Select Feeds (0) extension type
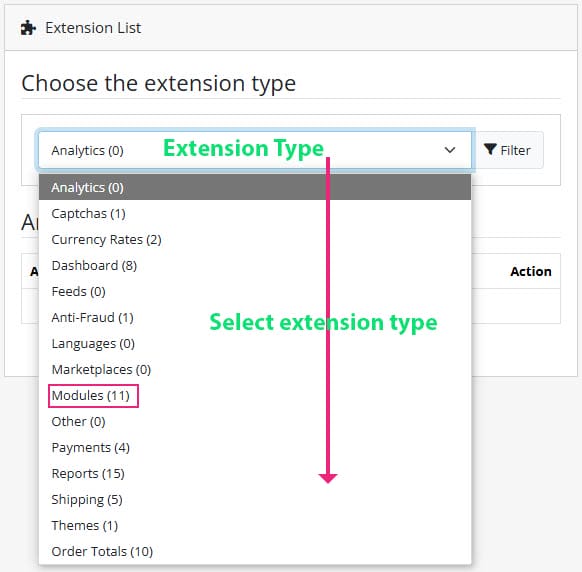 [x=255, y=291]
